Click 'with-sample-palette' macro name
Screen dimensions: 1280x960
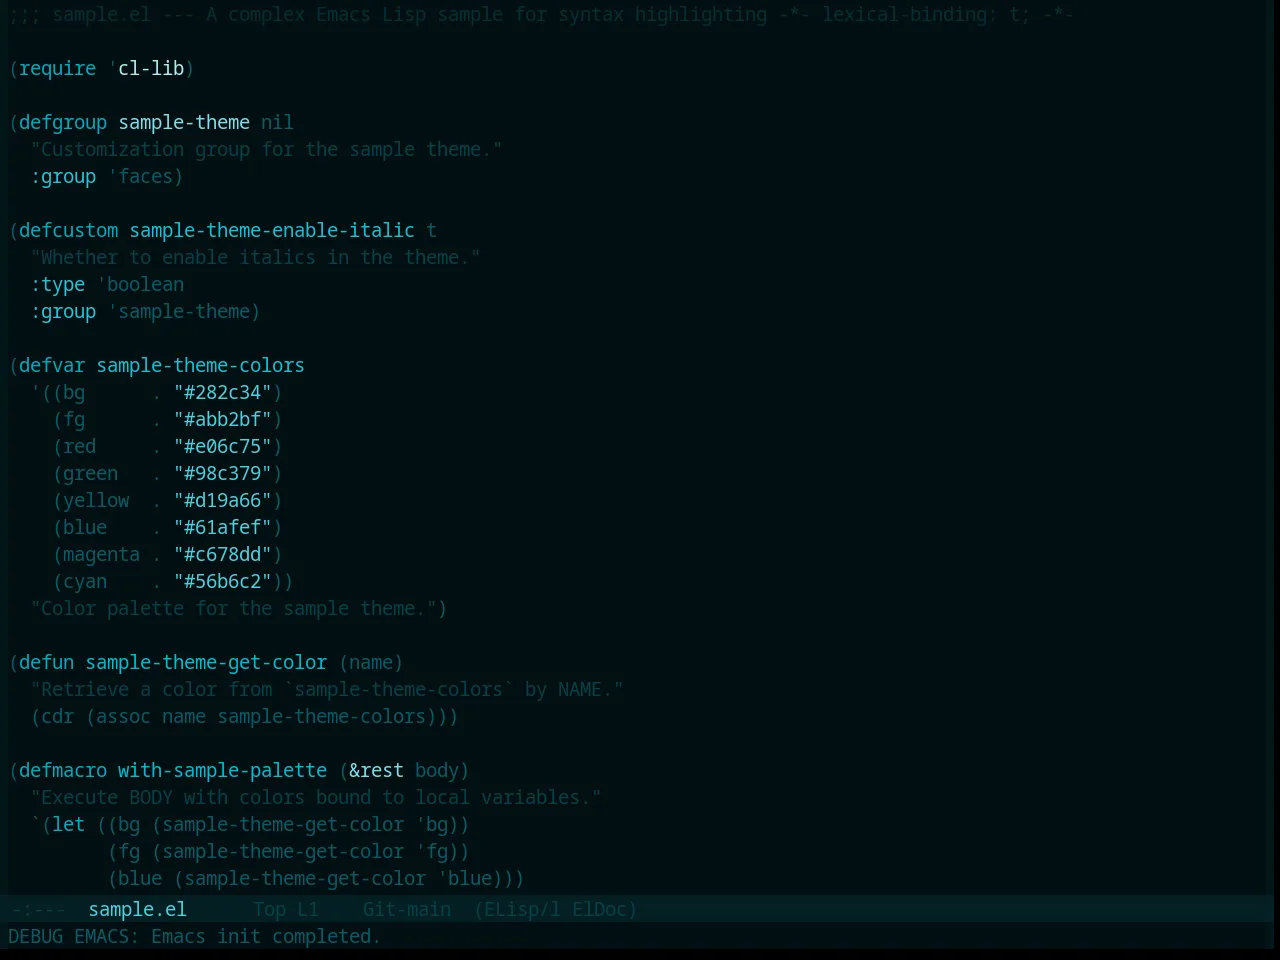click(x=222, y=770)
